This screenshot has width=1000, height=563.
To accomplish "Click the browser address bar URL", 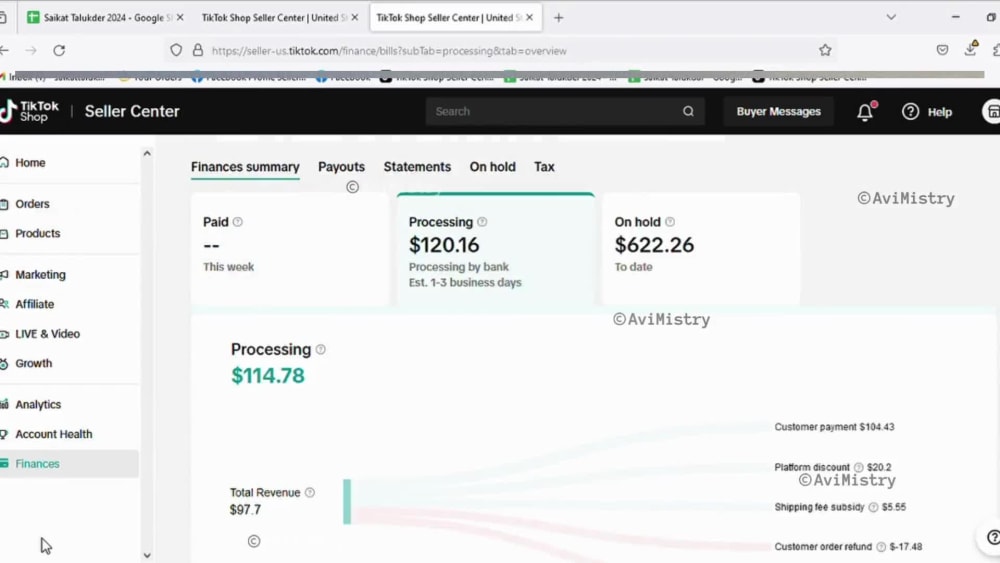I will (x=389, y=51).
